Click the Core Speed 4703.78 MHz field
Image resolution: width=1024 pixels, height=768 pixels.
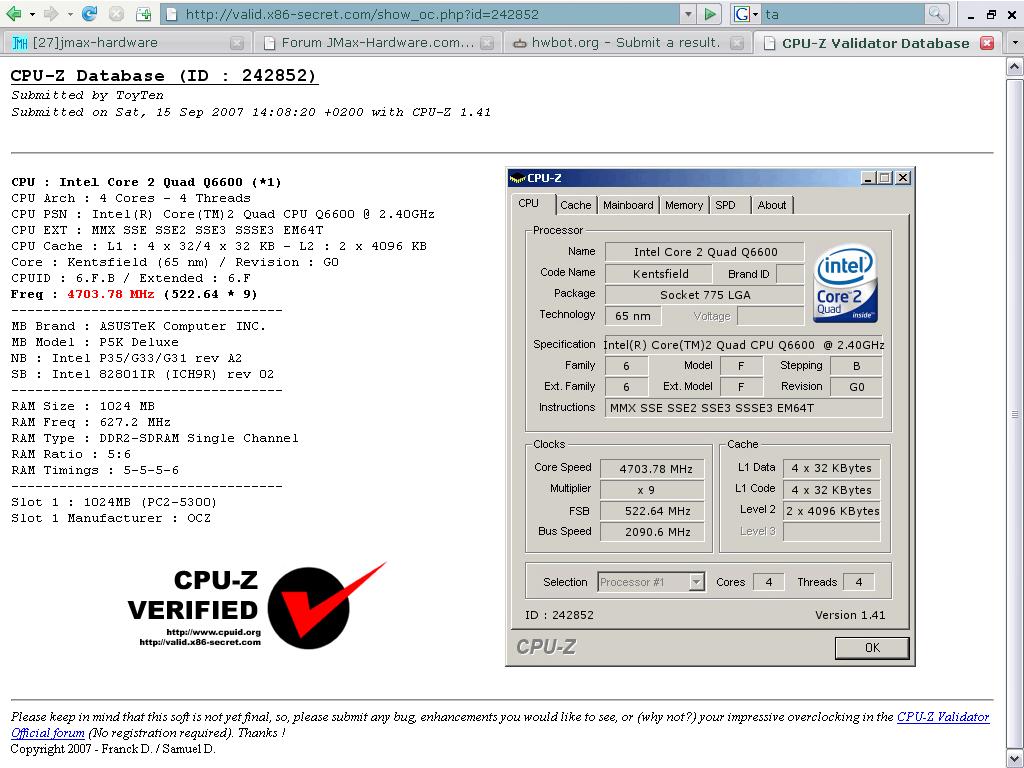coord(652,469)
